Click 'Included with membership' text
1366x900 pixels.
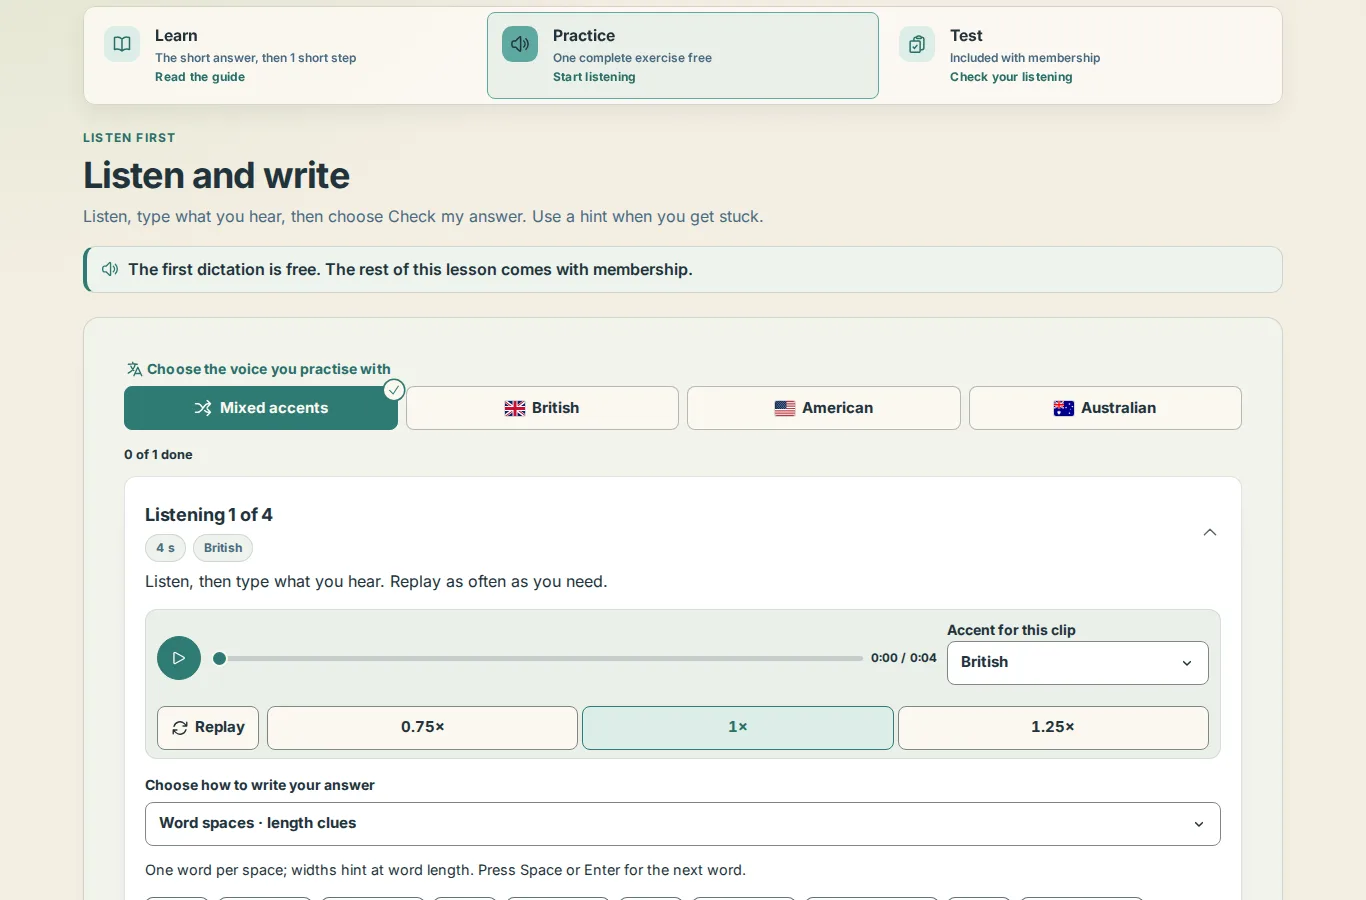click(1025, 58)
